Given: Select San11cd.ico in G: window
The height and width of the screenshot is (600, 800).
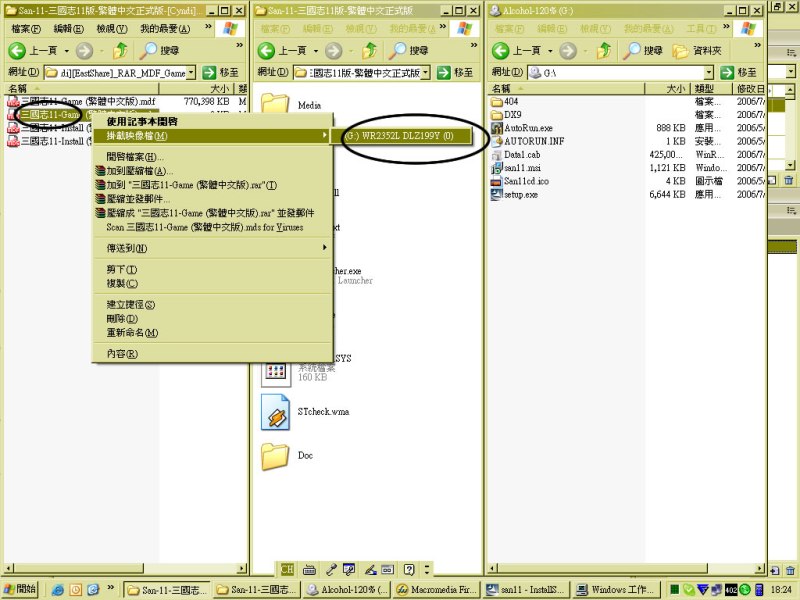Looking at the screenshot, I should (x=520, y=181).
